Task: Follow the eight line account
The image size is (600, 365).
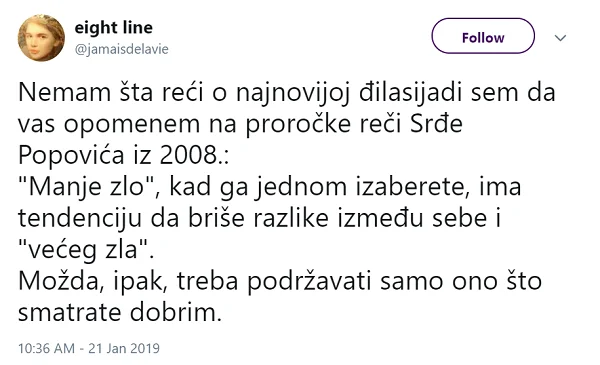Action: tap(483, 36)
